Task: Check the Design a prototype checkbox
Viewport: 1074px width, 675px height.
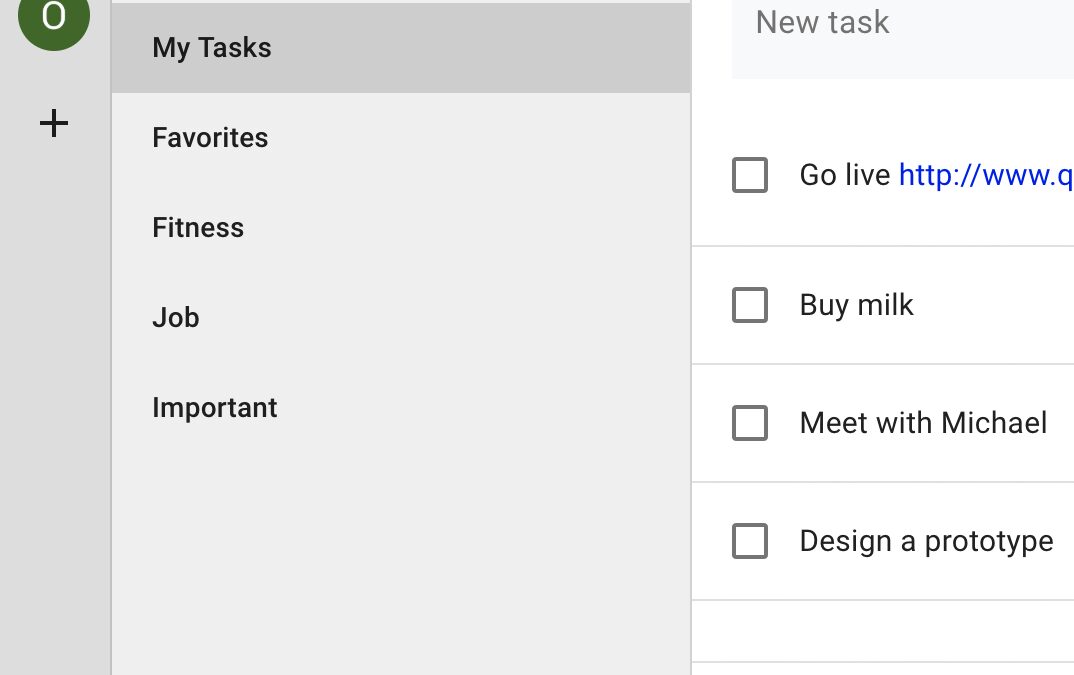Action: (x=749, y=541)
